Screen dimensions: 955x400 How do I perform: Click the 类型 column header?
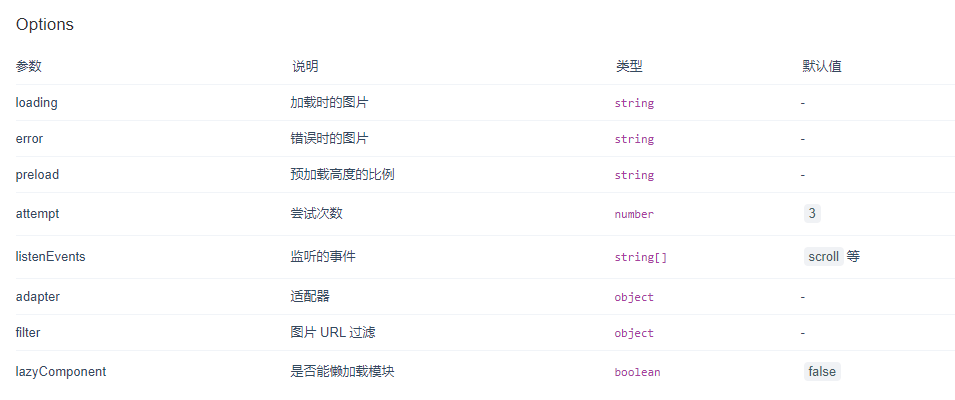(x=629, y=66)
